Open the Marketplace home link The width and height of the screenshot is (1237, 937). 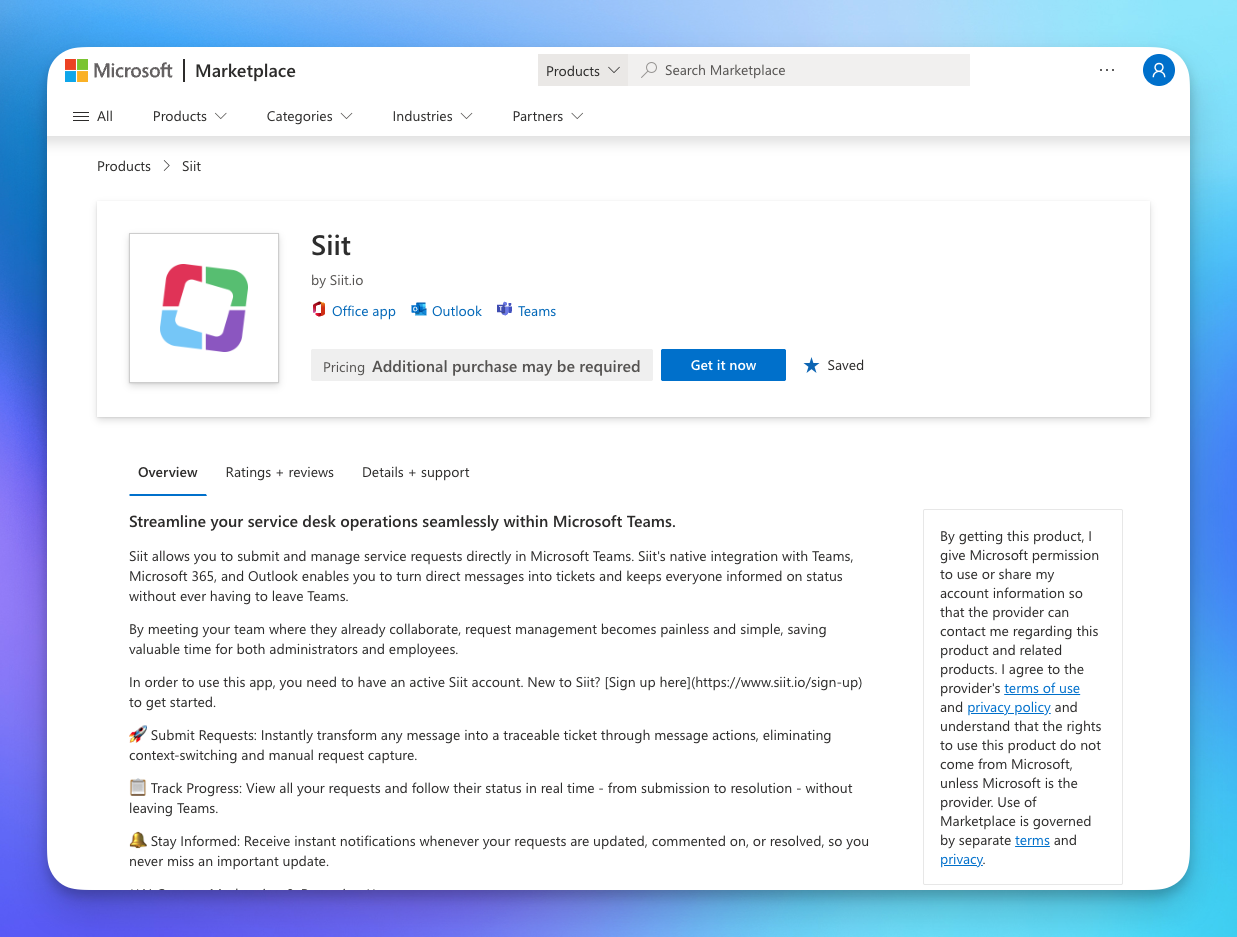245,71
